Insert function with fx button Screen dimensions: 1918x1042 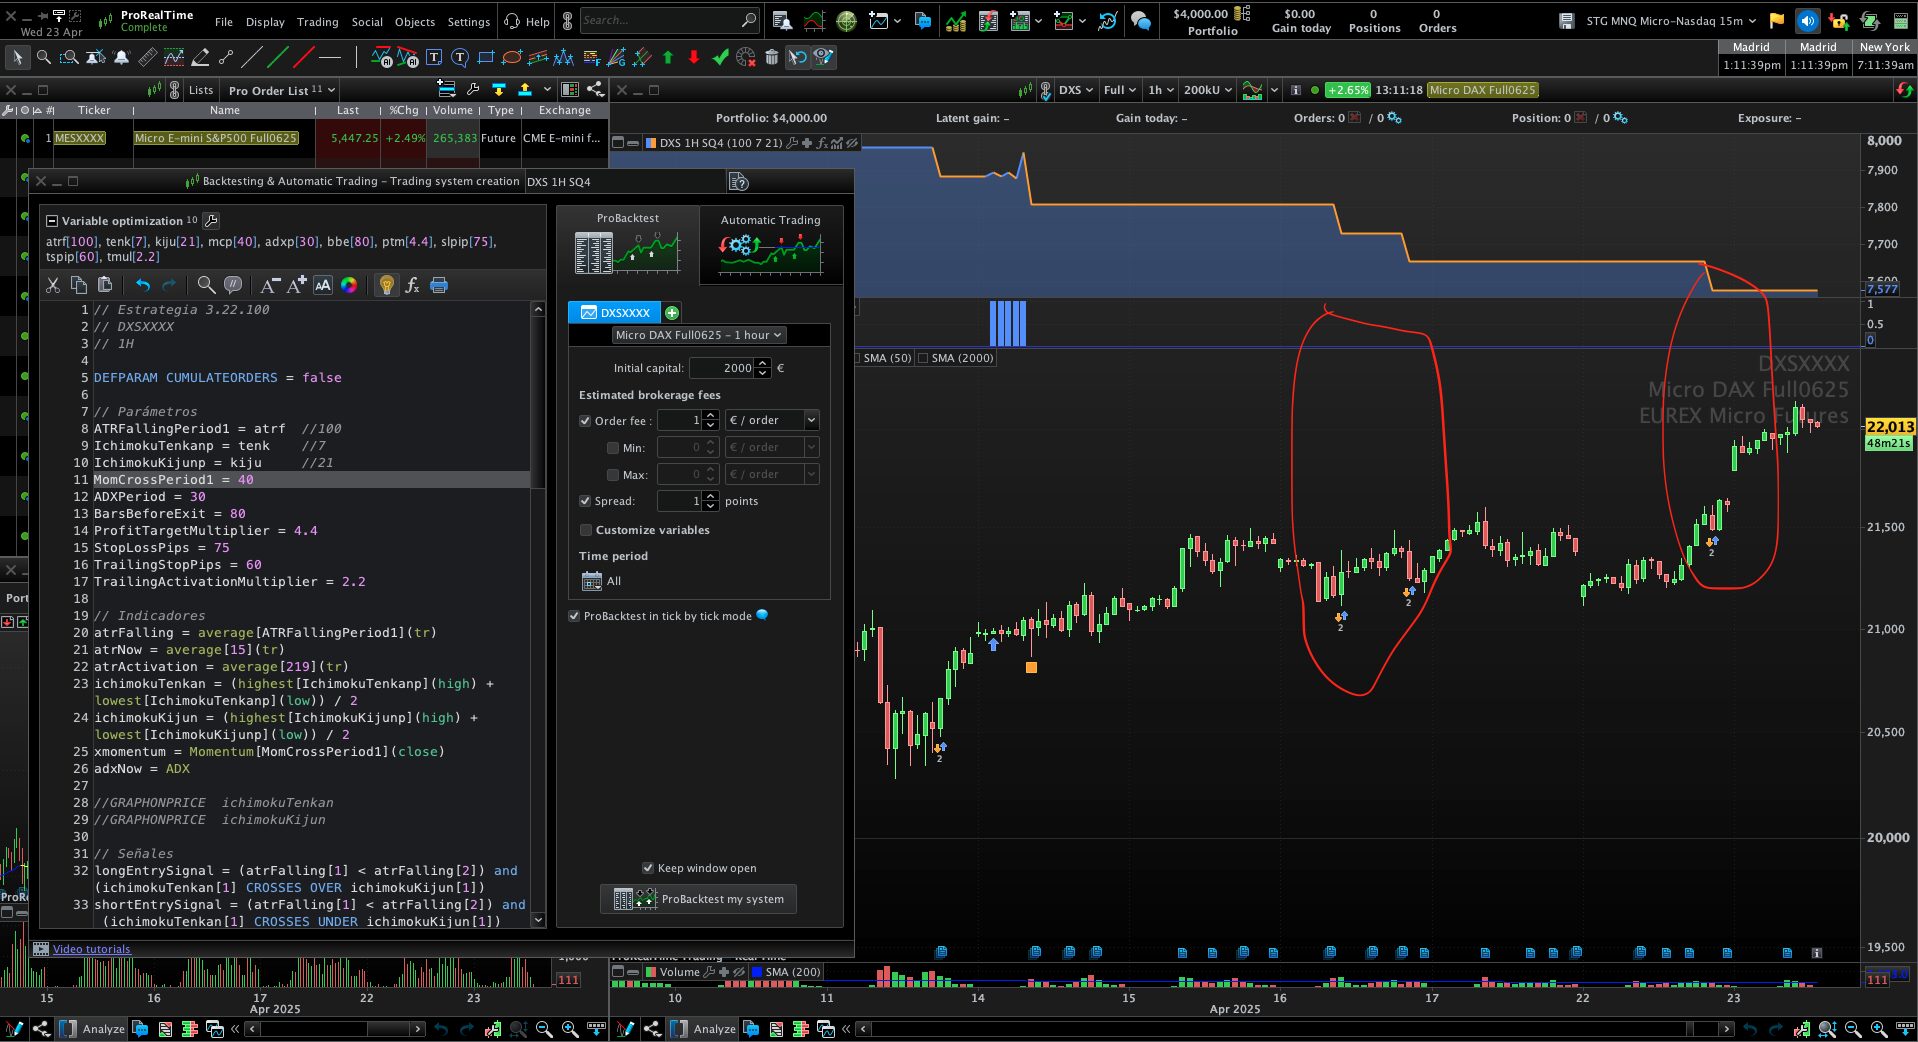pyautogui.click(x=412, y=285)
